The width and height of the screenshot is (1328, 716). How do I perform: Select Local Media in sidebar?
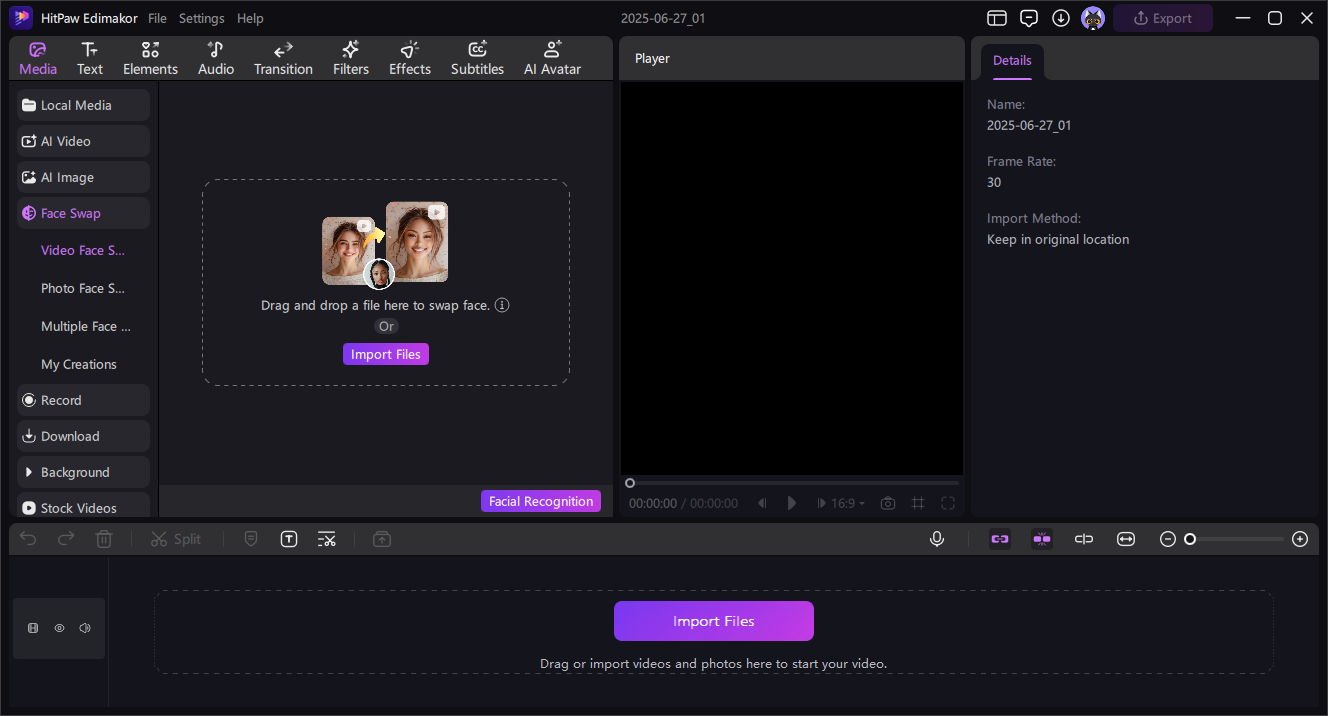coord(83,105)
